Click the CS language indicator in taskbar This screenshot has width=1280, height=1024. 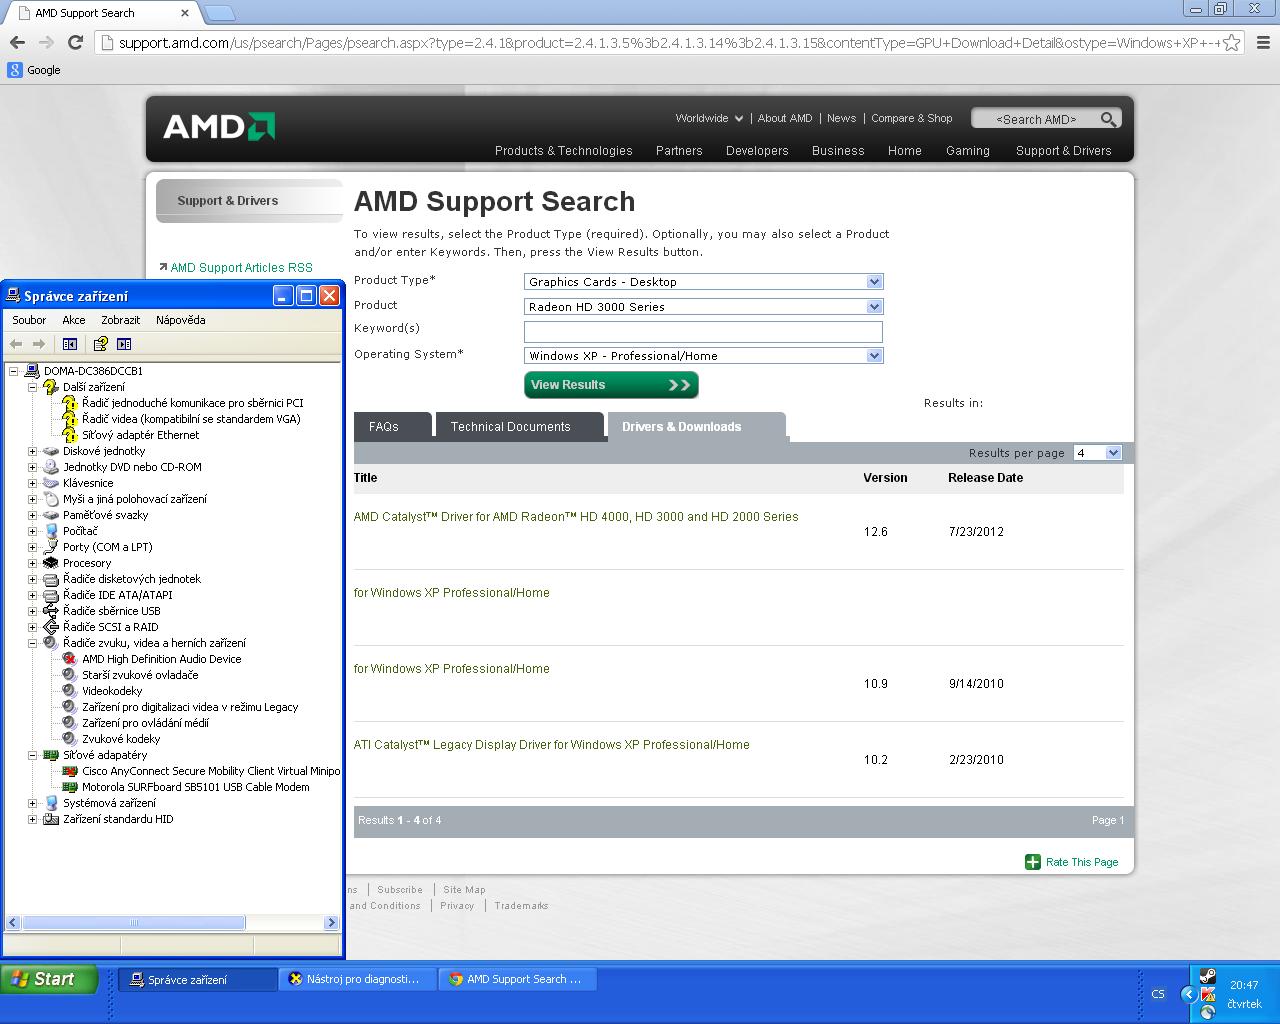point(1158,994)
